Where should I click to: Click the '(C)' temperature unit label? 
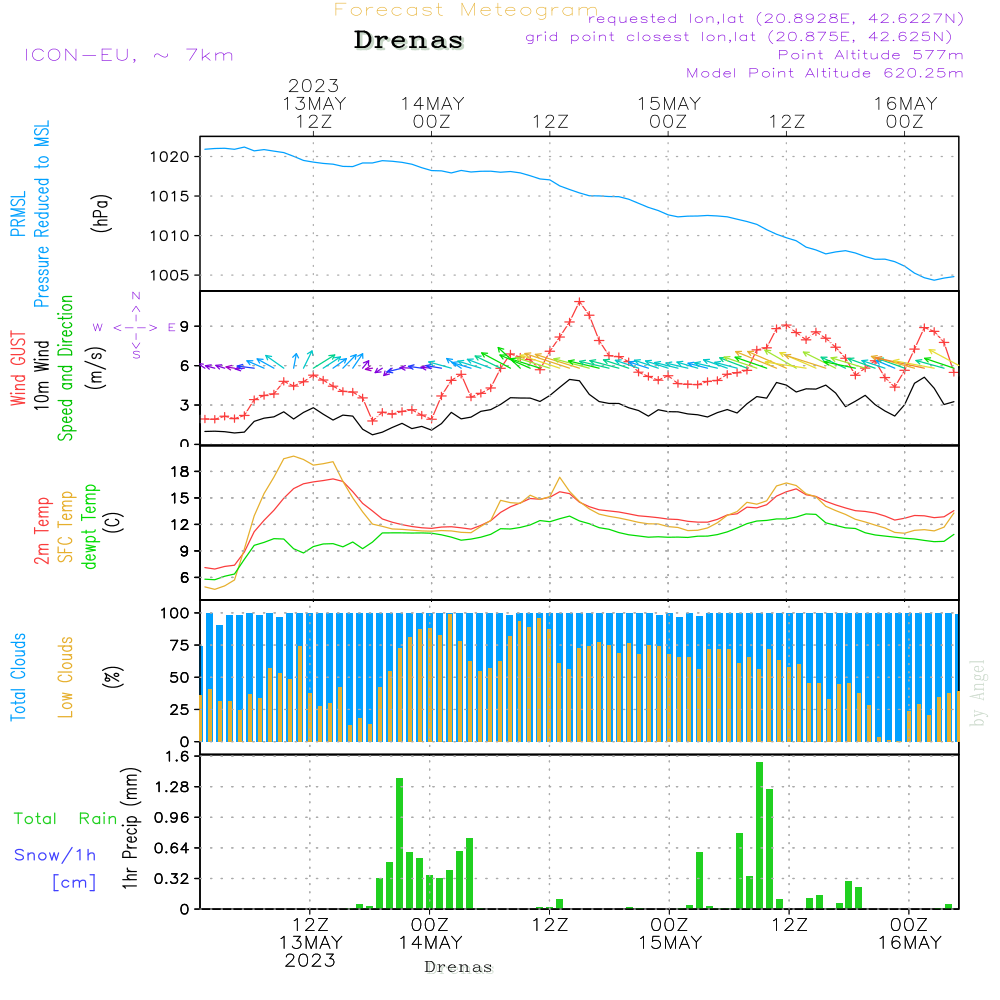tap(114, 522)
